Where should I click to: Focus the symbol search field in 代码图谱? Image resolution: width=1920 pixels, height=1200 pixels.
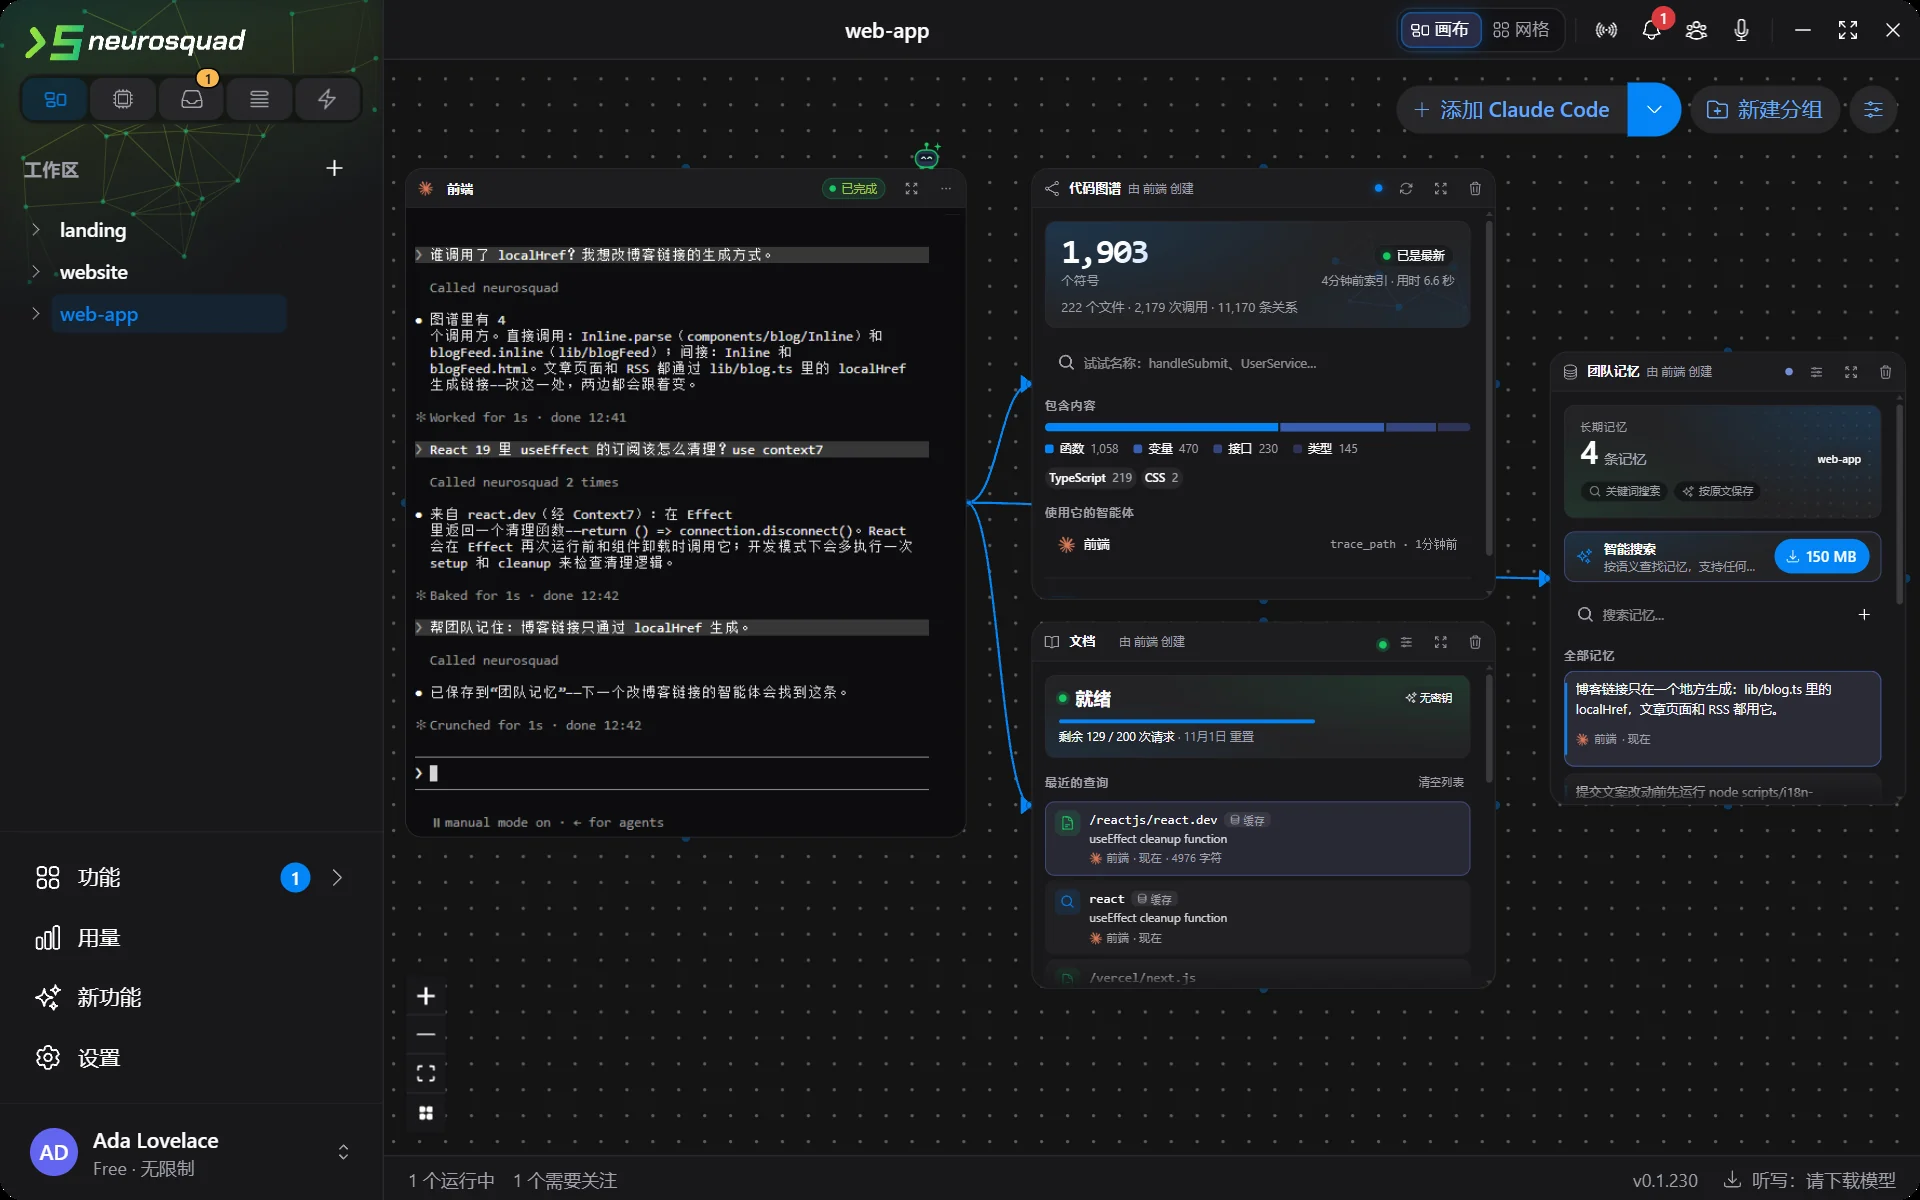click(x=1257, y=363)
